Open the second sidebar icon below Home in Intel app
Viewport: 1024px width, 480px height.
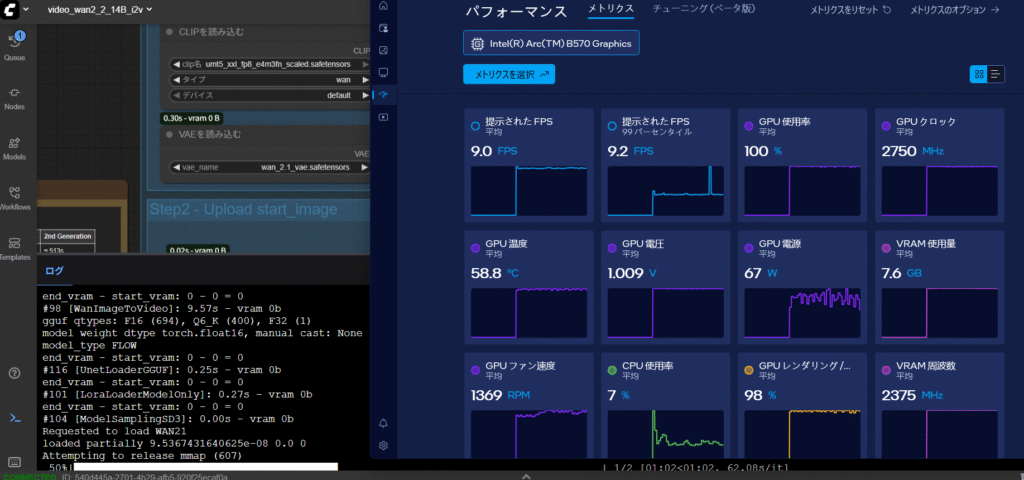pyautogui.click(x=383, y=28)
